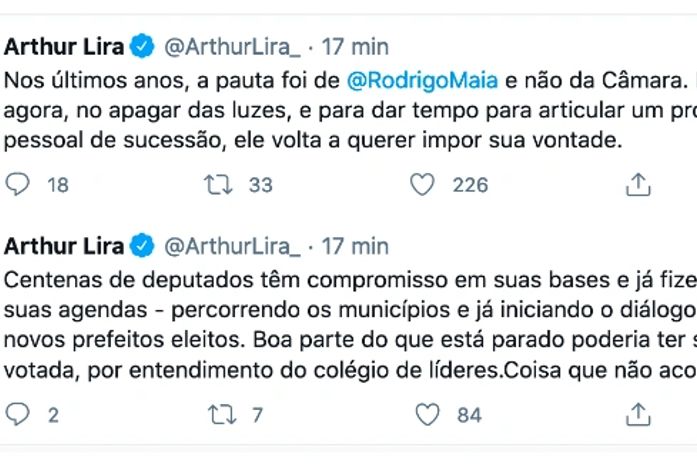Image resolution: width=697 pixels, height=465 pixels.
Task: Reply to the tweet with 18 replies
Action: tap(18, 184)
